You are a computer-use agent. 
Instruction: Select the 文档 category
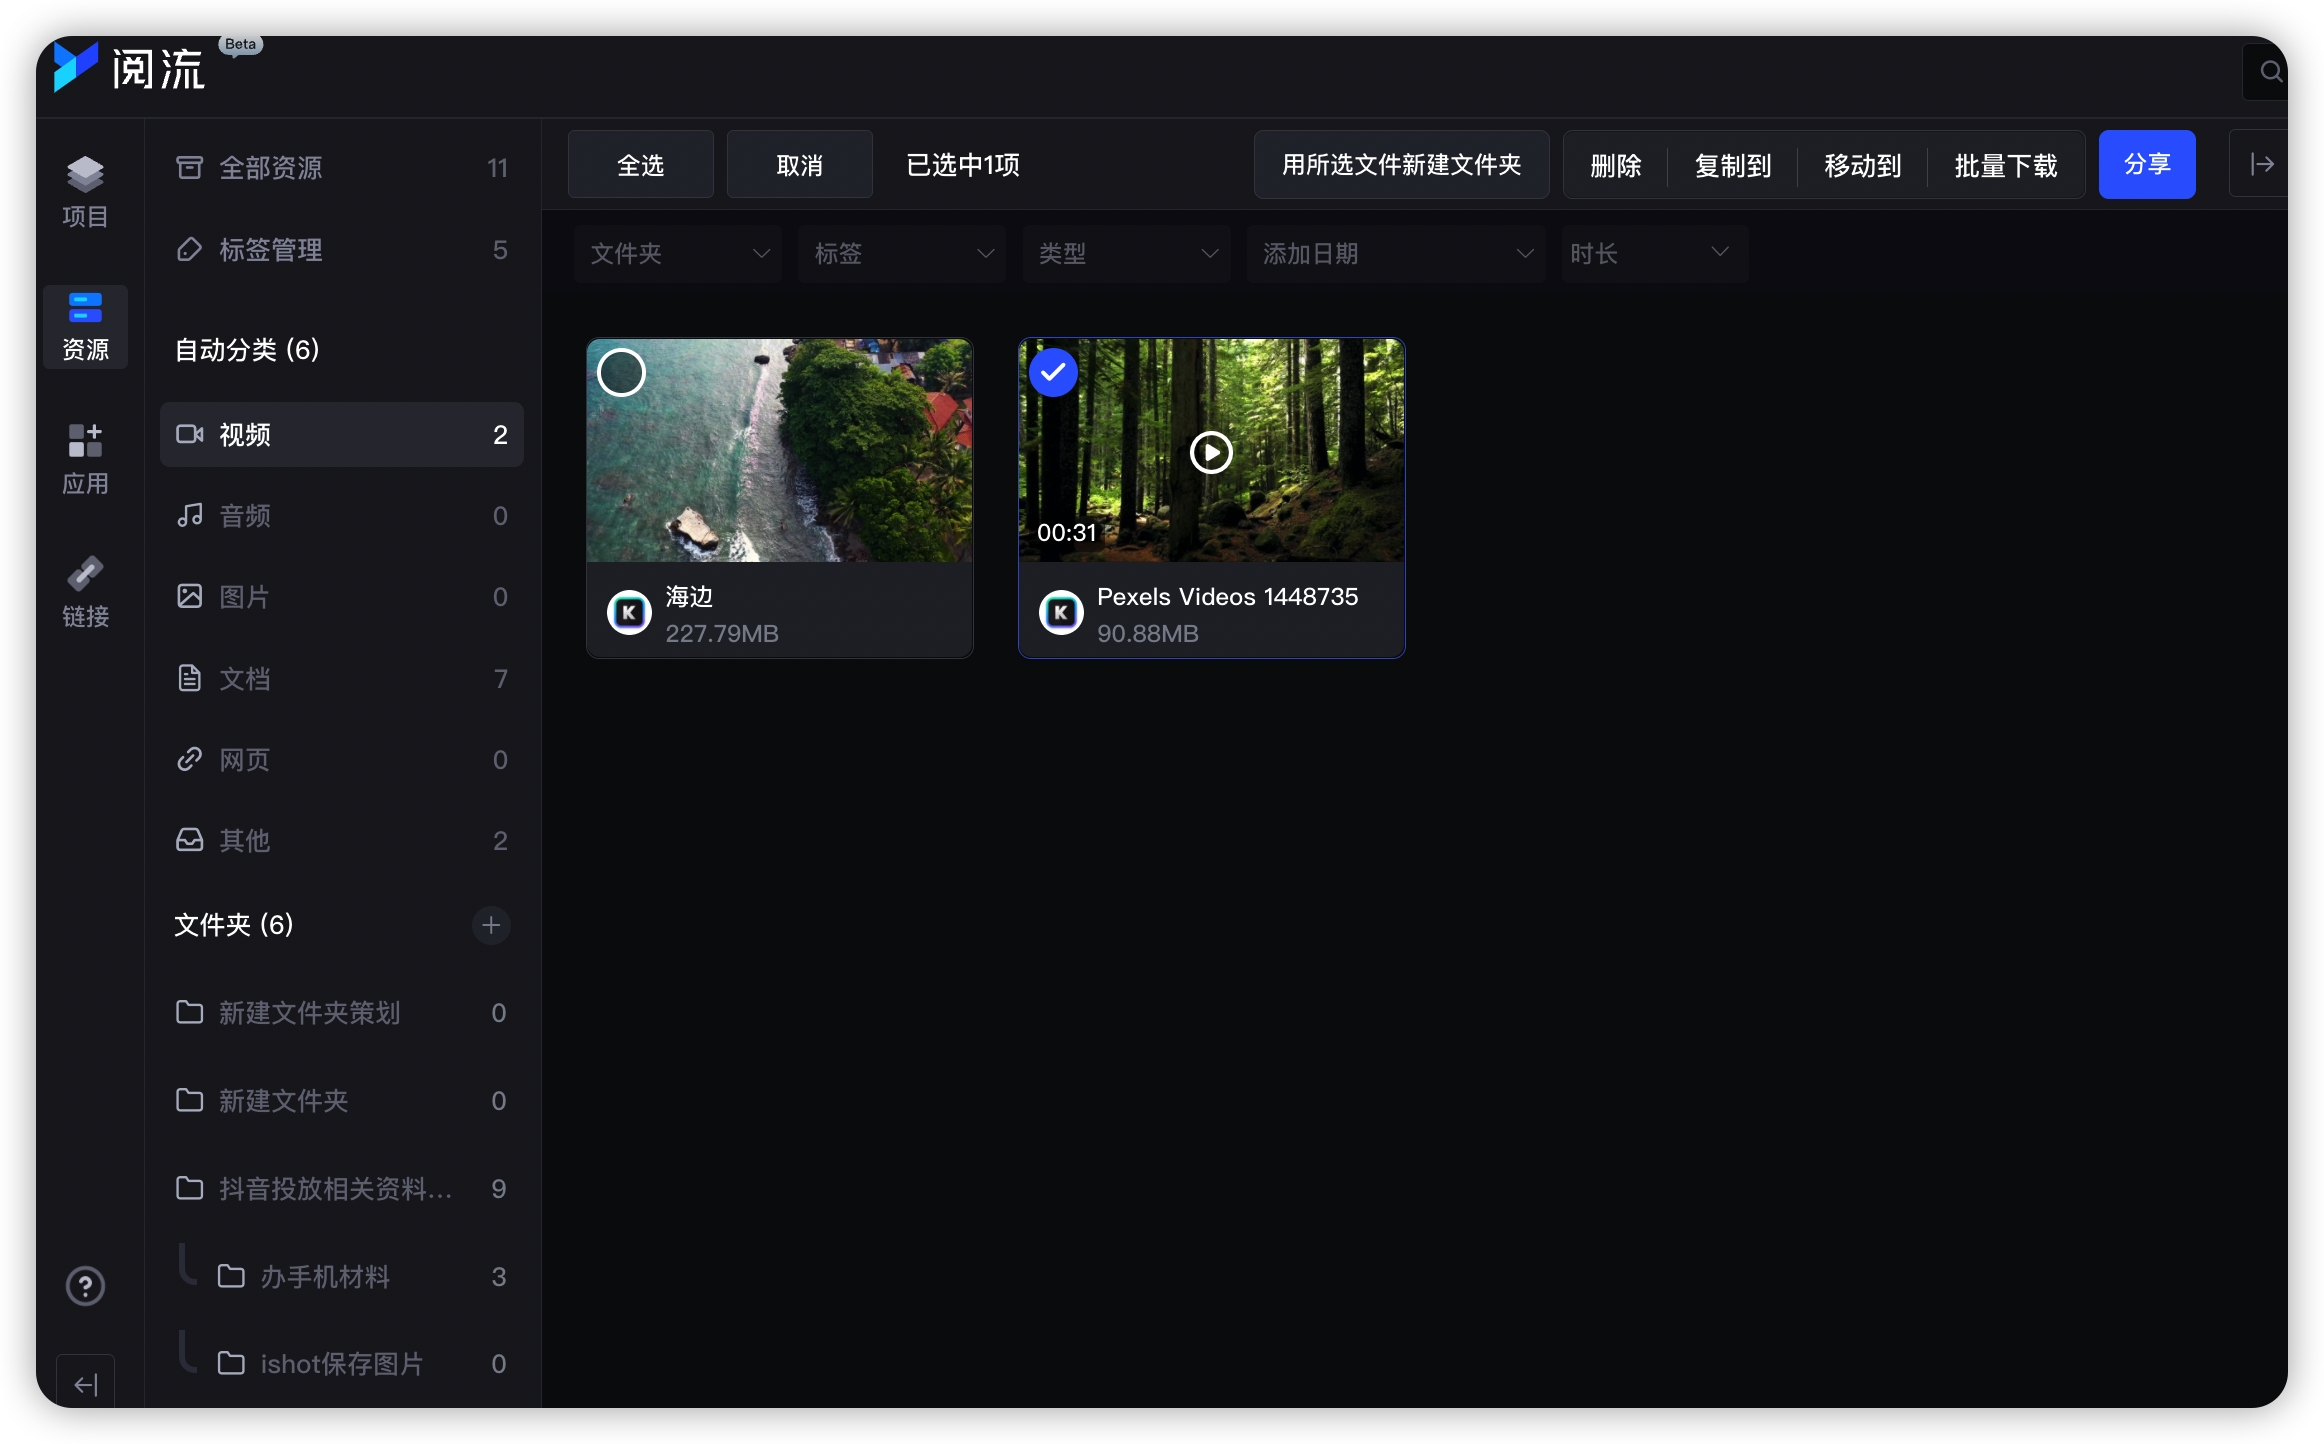pyautogui.click(x=342, y=679)
